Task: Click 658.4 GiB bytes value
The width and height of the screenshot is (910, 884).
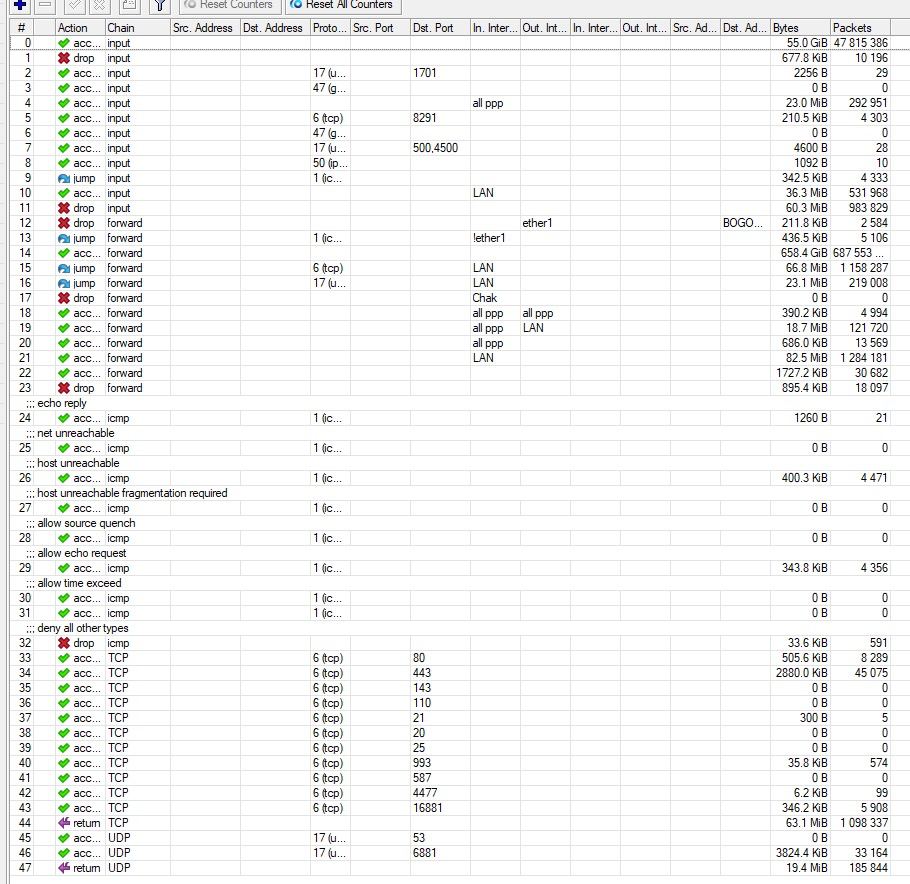Action: [x=804, y=253]
